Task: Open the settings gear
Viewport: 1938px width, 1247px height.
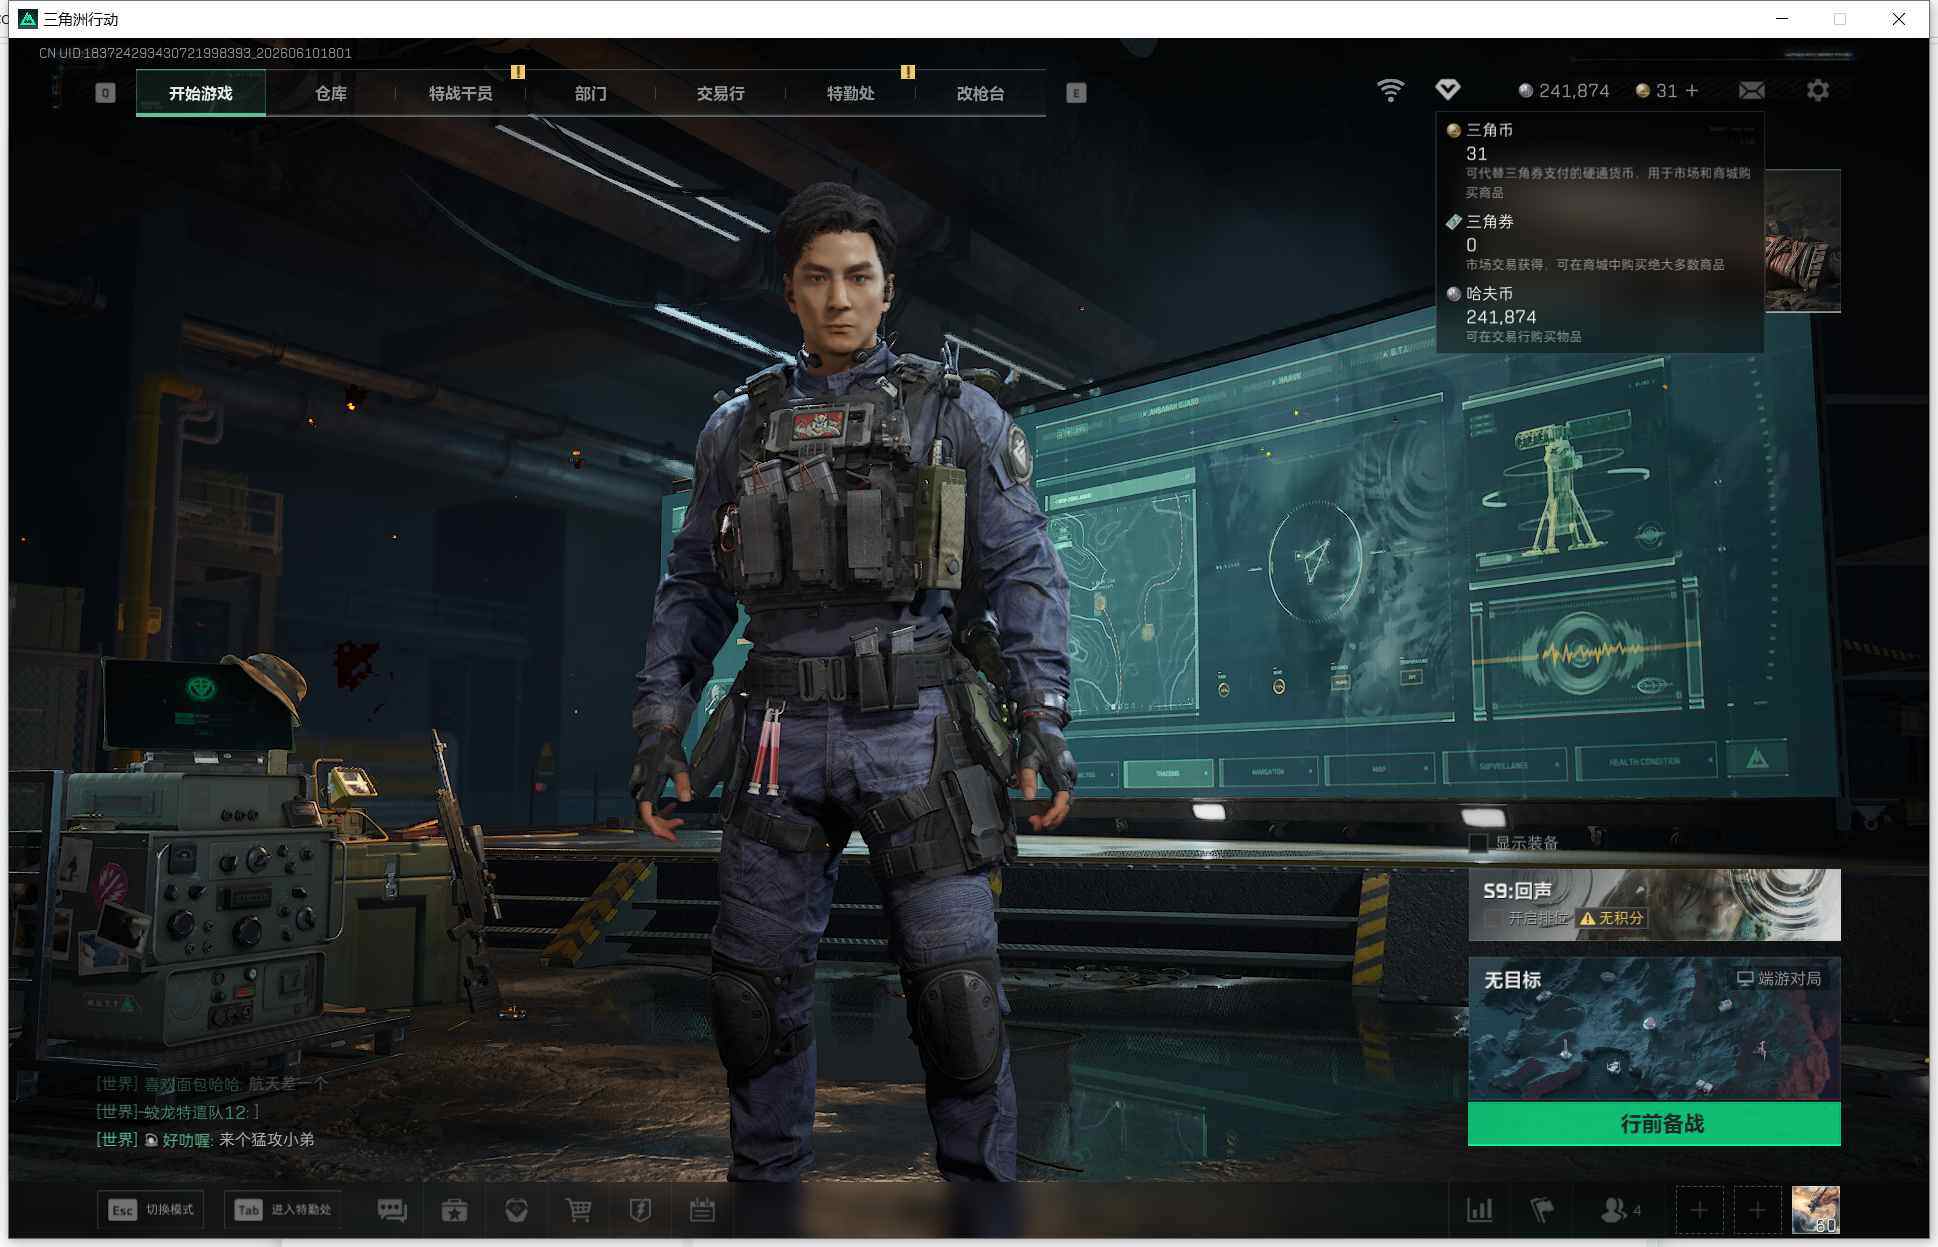Action: (1818, 91)
